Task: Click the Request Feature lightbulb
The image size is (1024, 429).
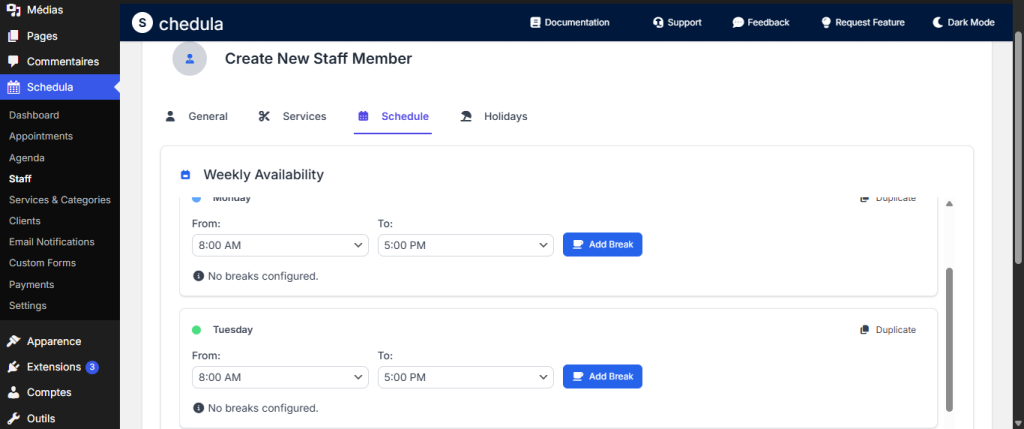Action: [x=826, y=22]
